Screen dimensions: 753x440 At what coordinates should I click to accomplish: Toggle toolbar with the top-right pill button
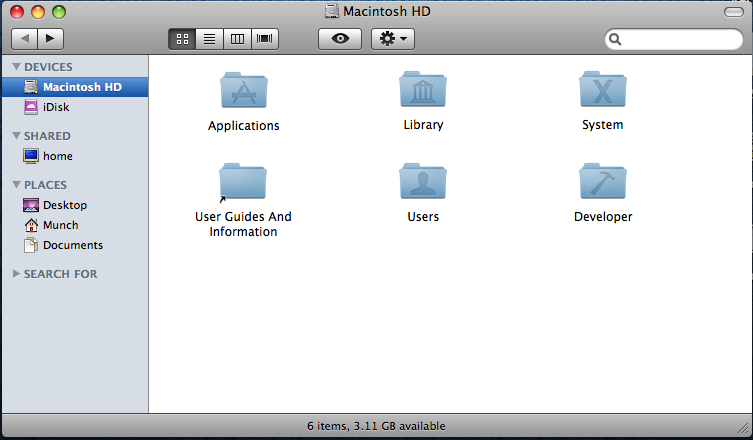click(733, 12)
